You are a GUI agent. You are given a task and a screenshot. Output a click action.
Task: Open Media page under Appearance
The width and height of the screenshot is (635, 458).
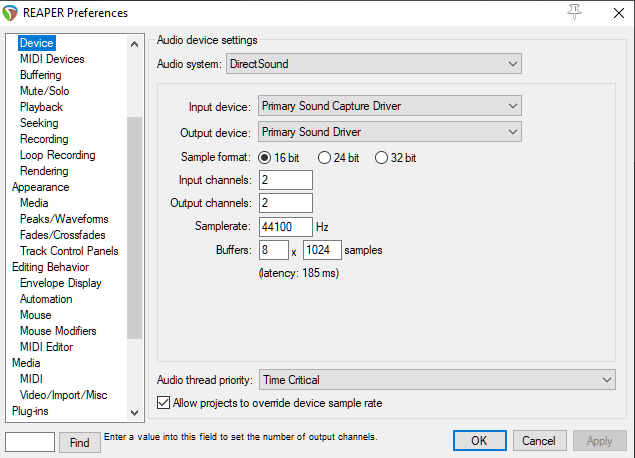(34, 203)
